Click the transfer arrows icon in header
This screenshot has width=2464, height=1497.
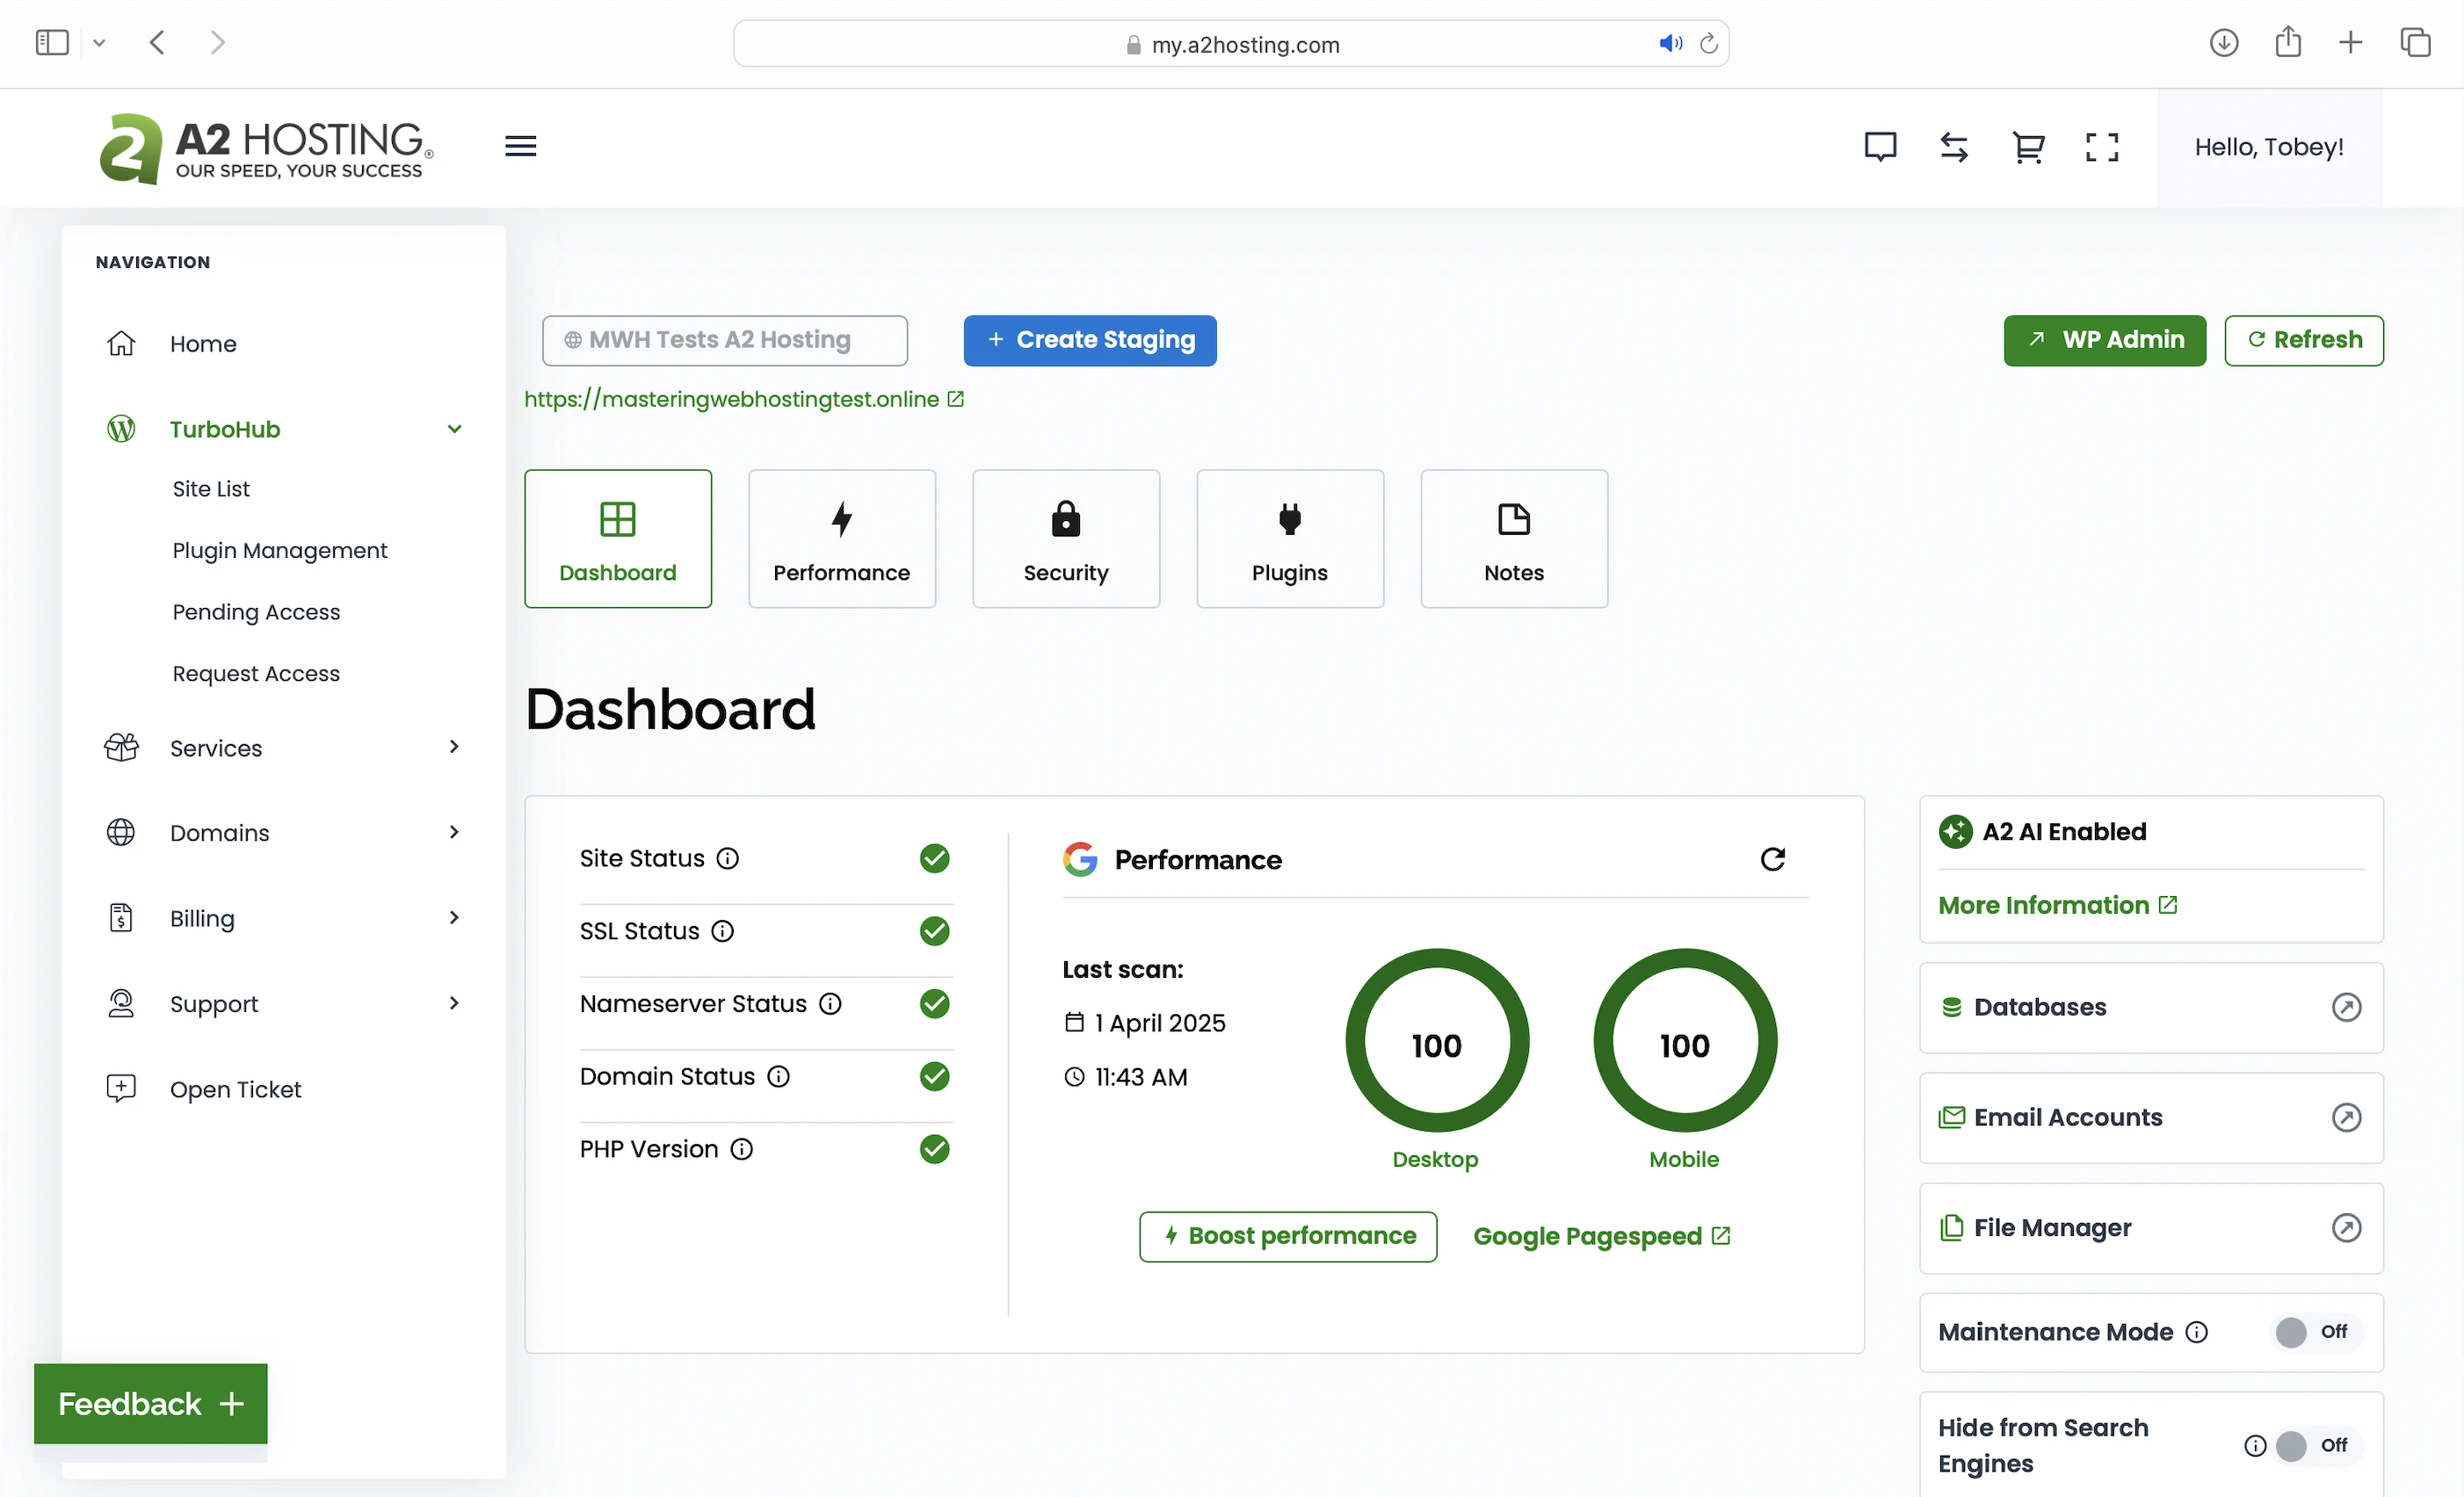pyautogui.click(x=1953, y=147)
